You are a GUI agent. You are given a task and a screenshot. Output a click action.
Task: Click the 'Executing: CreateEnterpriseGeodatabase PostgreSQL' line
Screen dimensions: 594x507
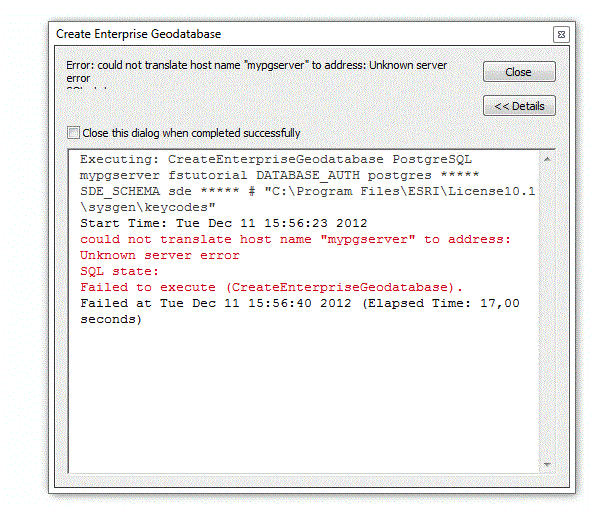276,159
